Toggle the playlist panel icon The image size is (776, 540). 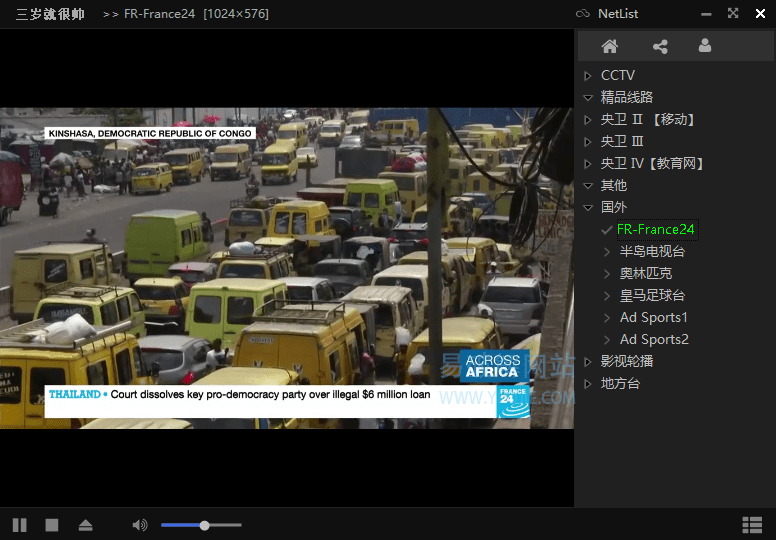tap(752, 525)
